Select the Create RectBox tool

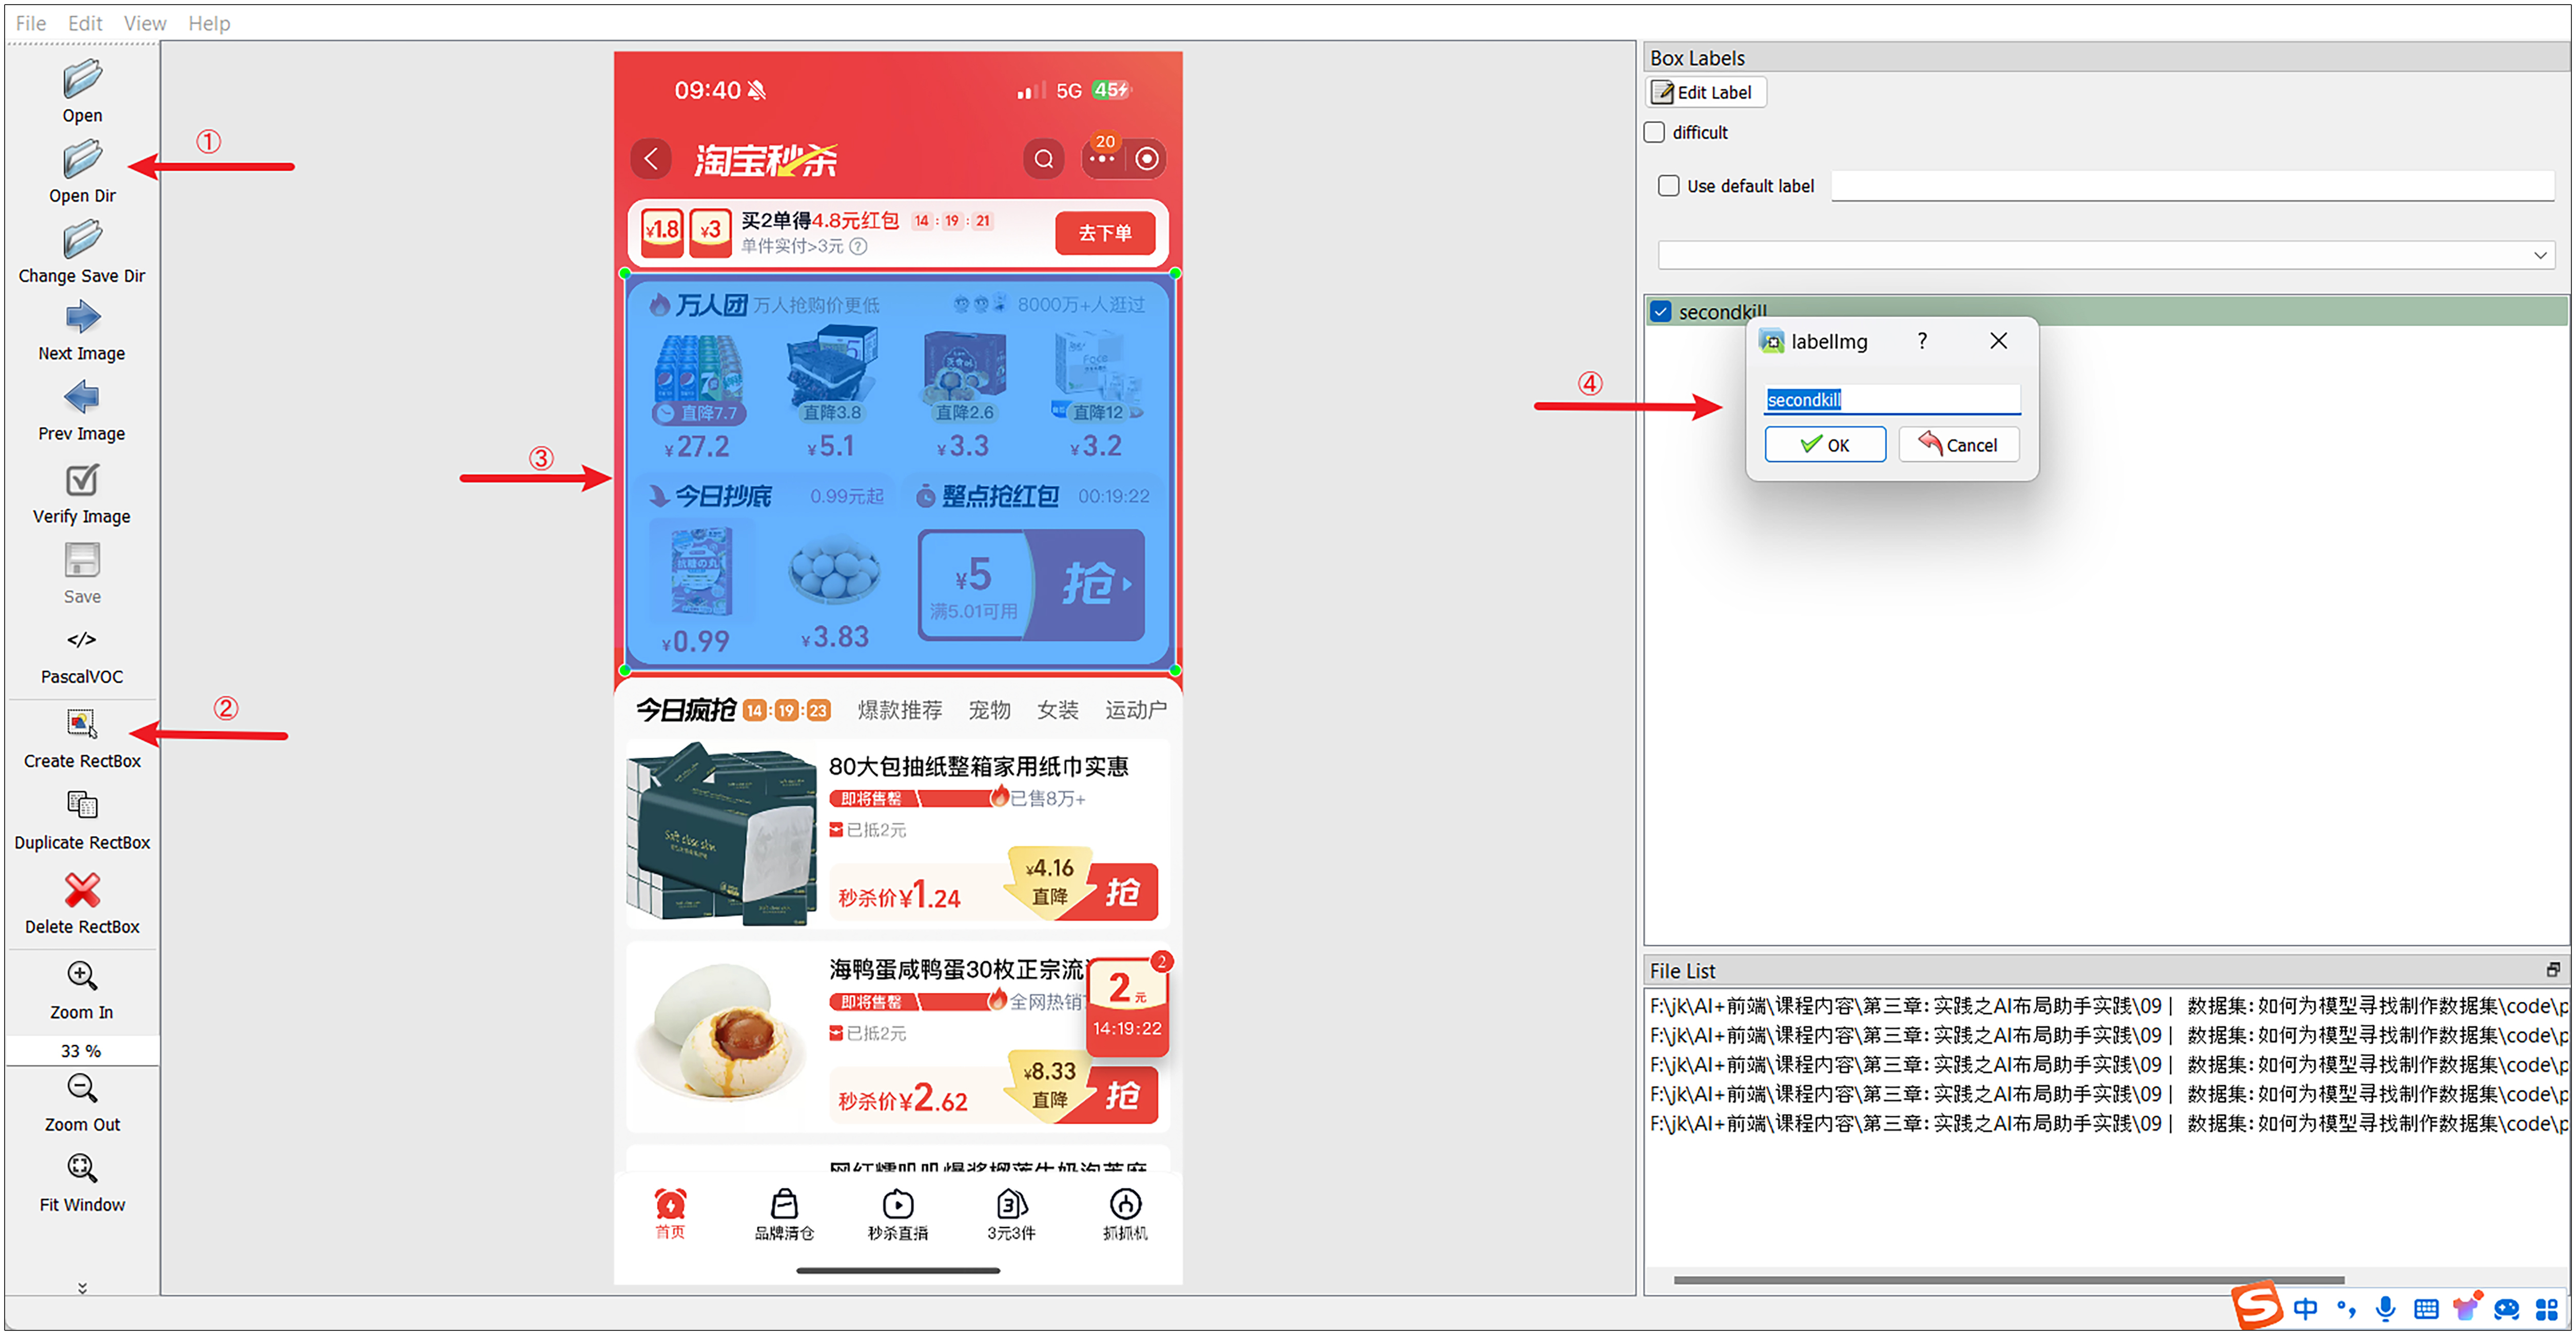(82, 723)
